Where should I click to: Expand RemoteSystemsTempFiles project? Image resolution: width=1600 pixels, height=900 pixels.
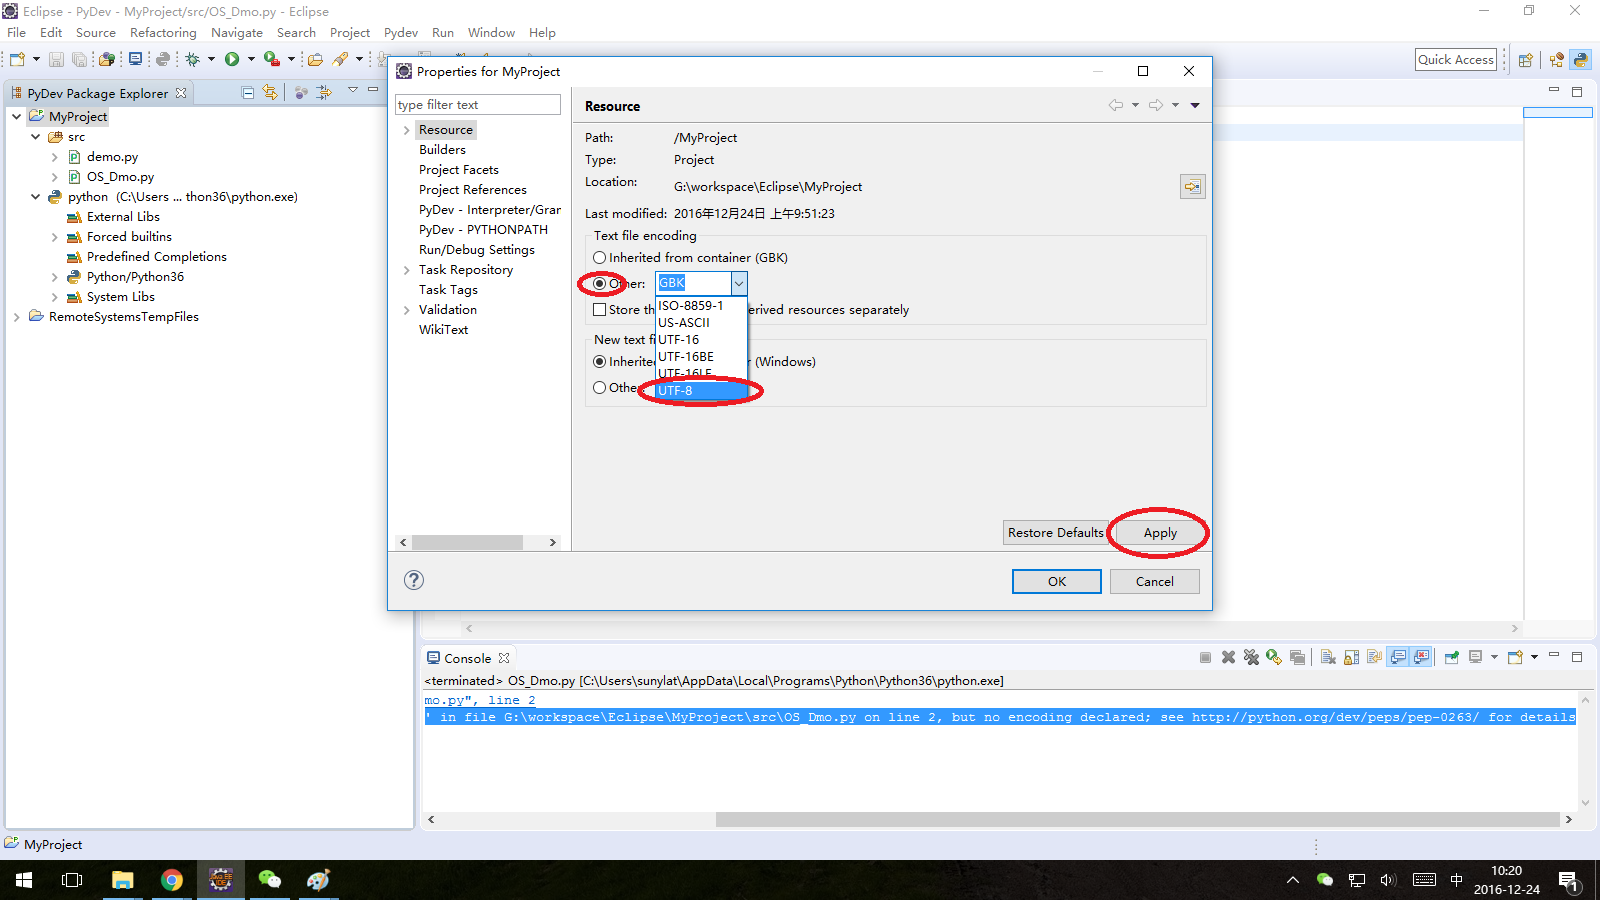(x=16, y=317)
